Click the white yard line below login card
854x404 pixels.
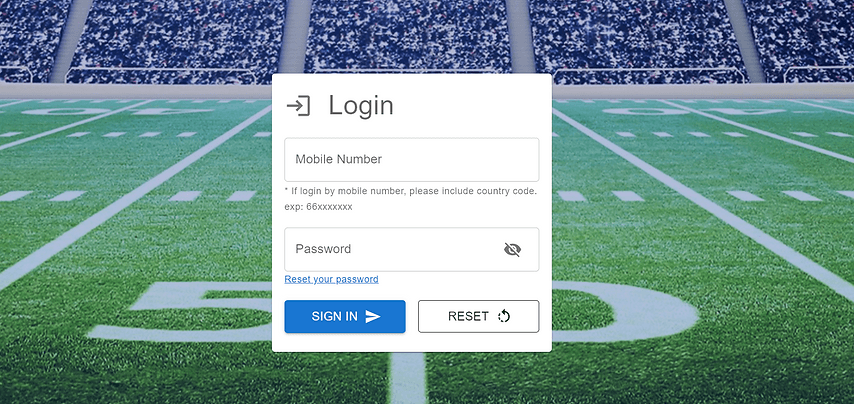[408, 378]
